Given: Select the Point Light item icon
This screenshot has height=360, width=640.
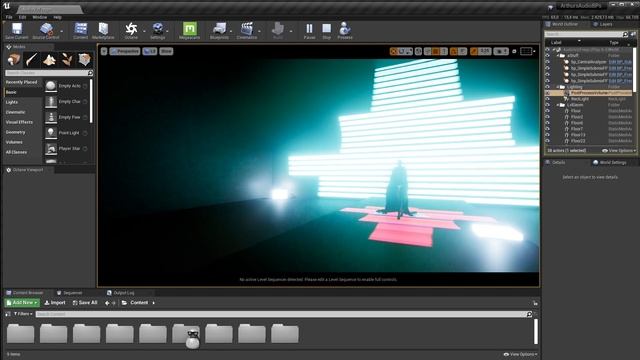Looking at the screenshot, I should (51, 133).
